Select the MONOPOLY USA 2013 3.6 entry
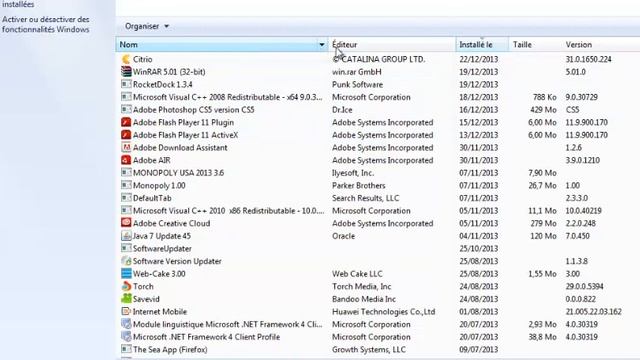Image resolution: width=640 pixels, height=360 pixels. (178, 173)
